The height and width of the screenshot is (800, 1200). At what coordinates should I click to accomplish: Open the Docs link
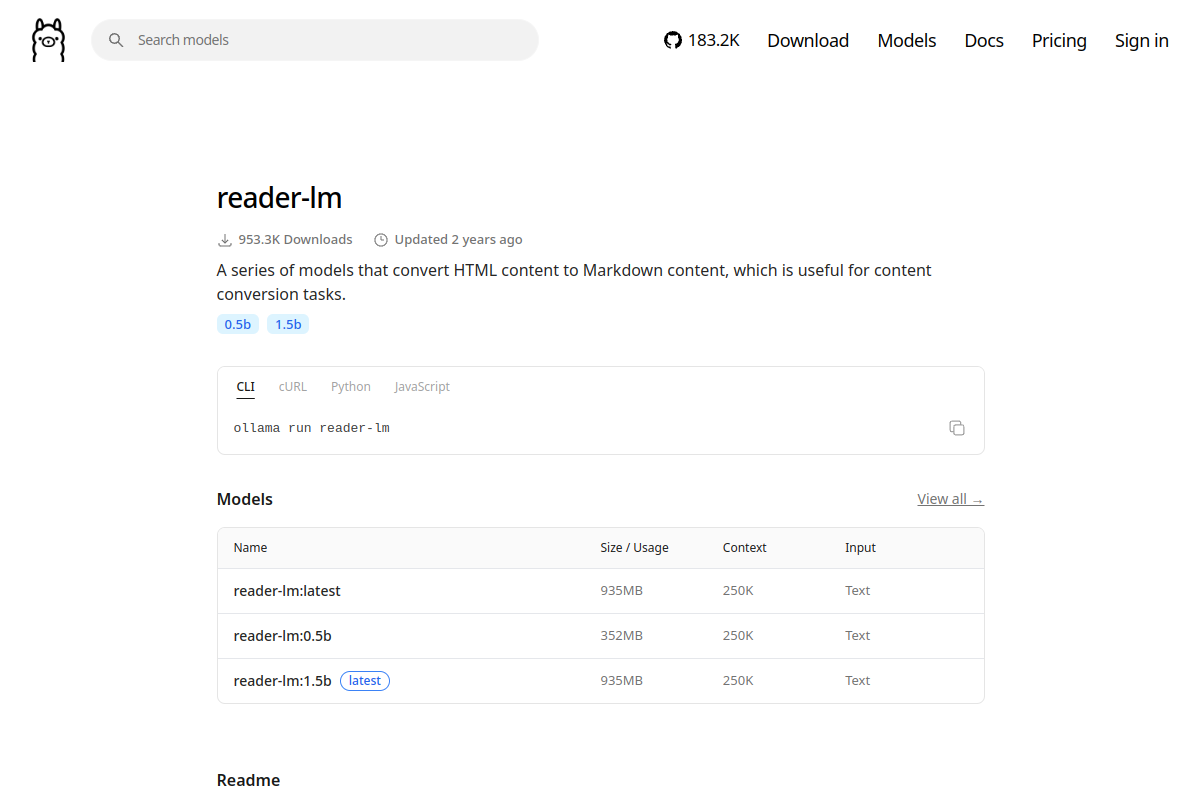pyautogui.click(x=984, y=40)
